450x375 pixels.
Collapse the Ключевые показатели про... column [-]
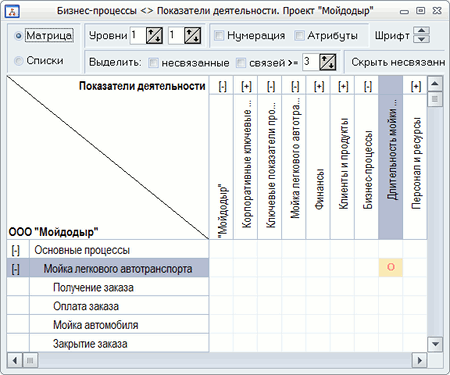click(x=271, y=87)
